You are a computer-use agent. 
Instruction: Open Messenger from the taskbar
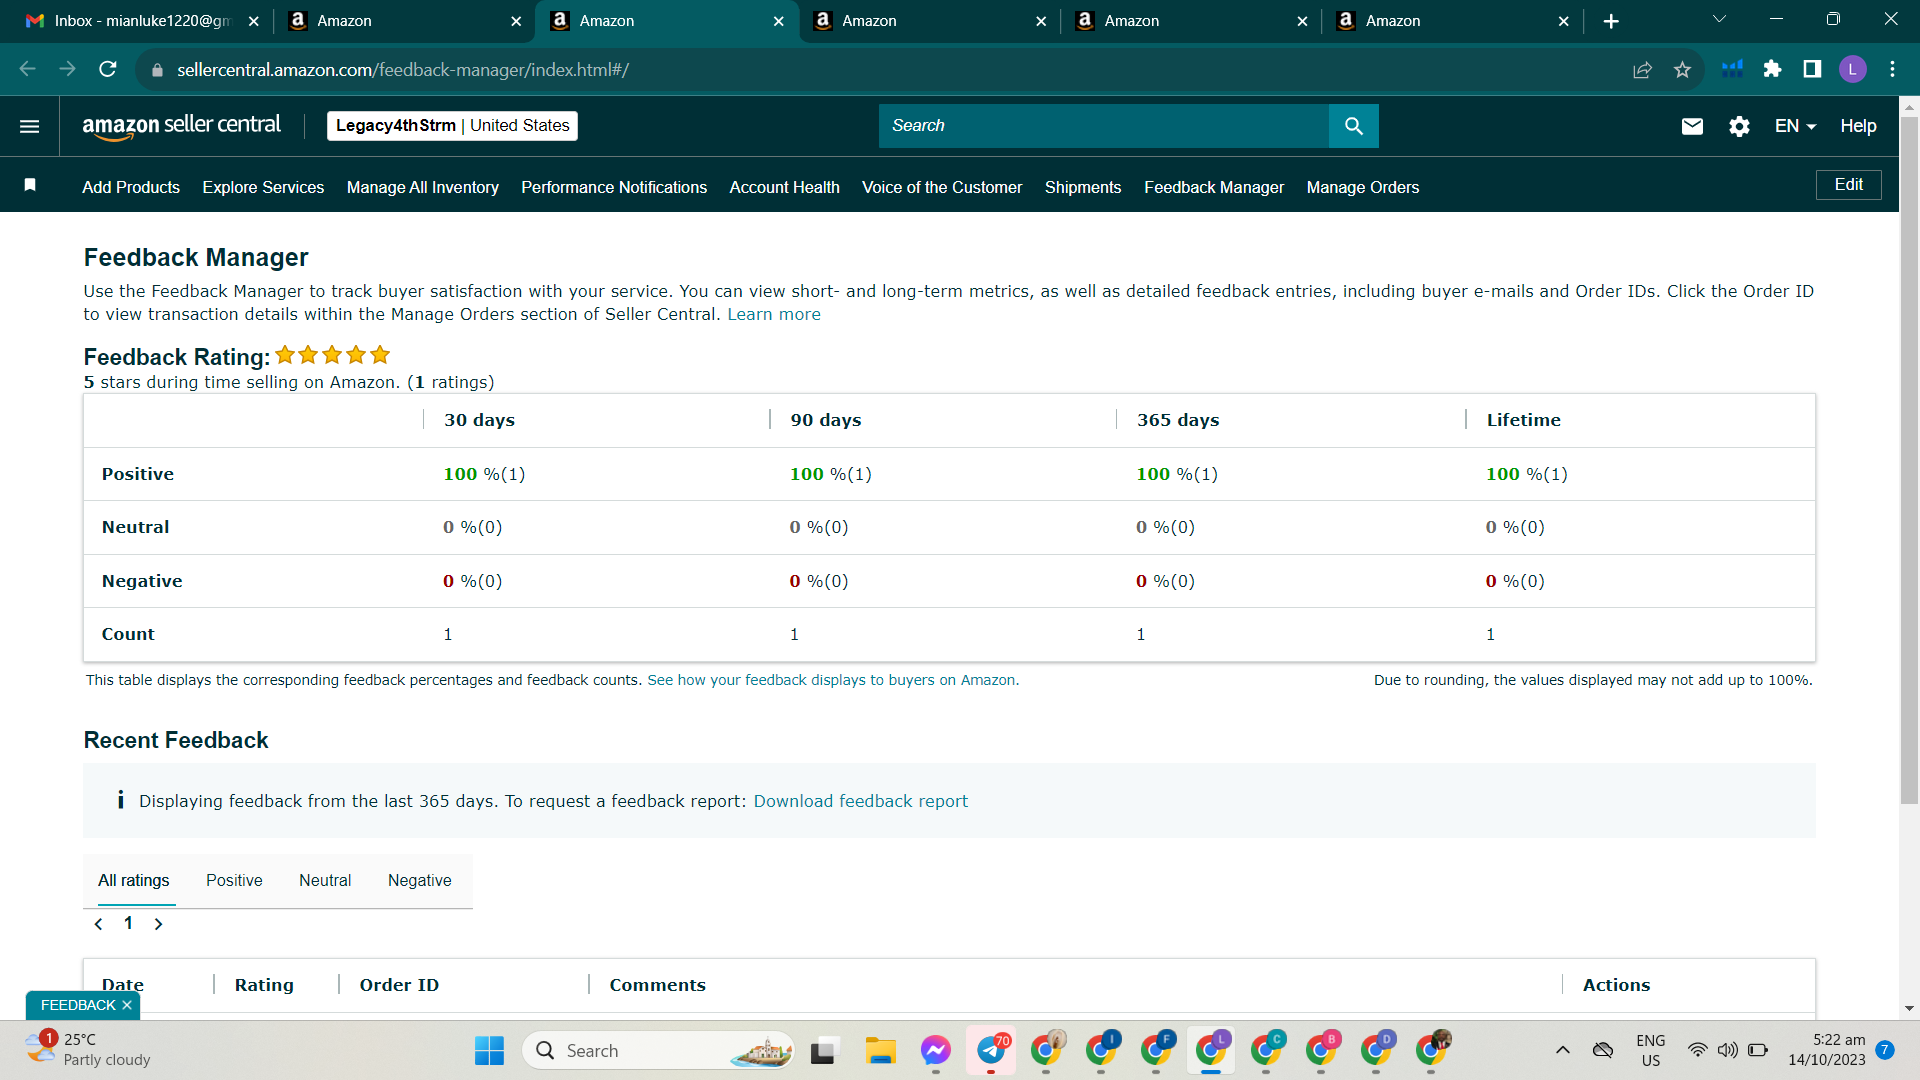[x=936, y=1051]
